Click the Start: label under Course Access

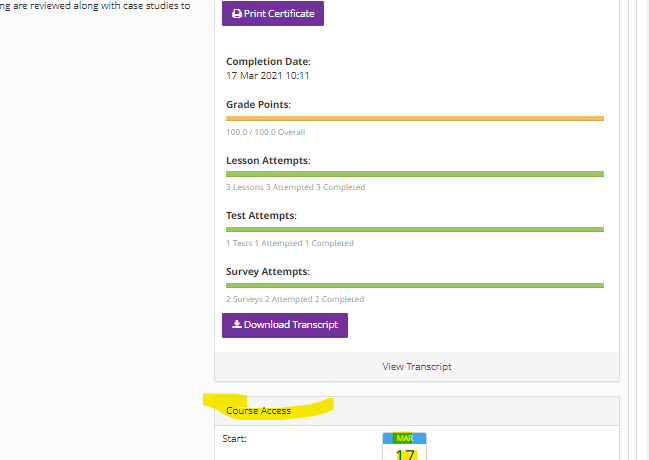pos(233,438)
